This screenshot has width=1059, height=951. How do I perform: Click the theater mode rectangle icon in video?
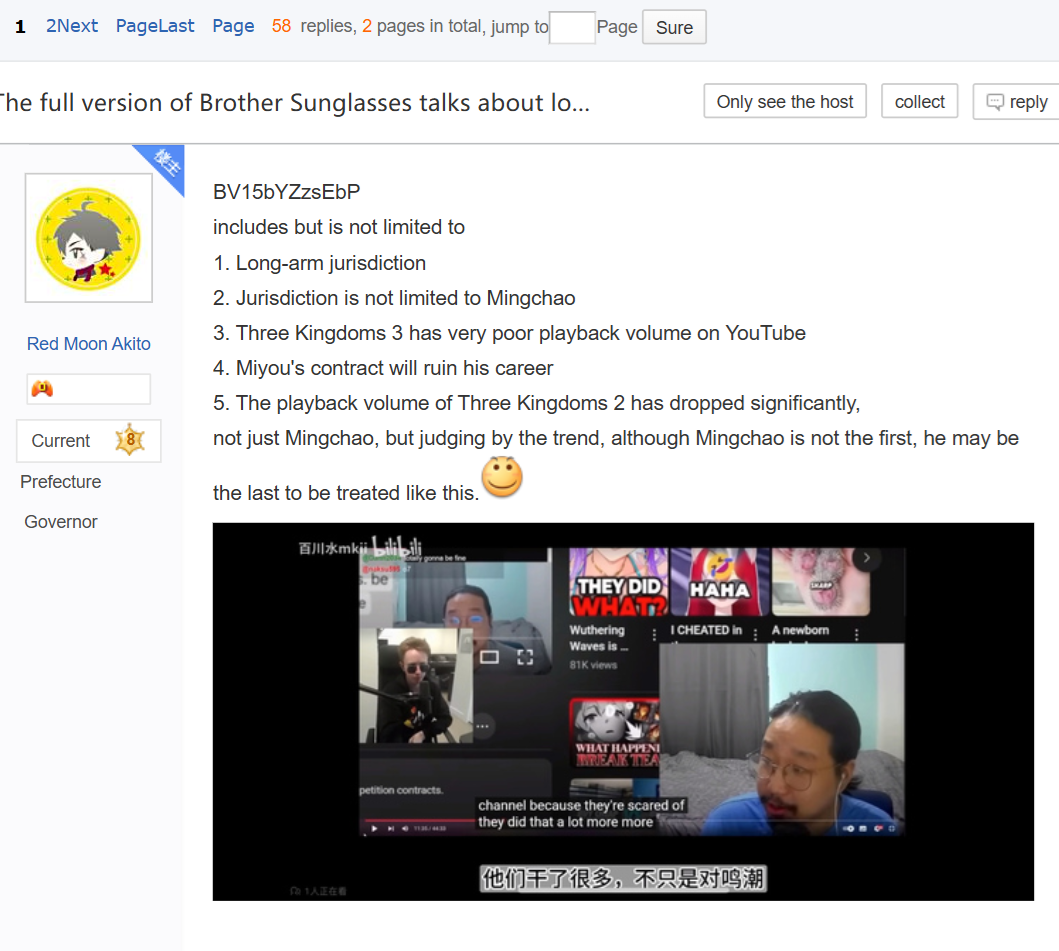pyautogui.click(x=489, y=657)
